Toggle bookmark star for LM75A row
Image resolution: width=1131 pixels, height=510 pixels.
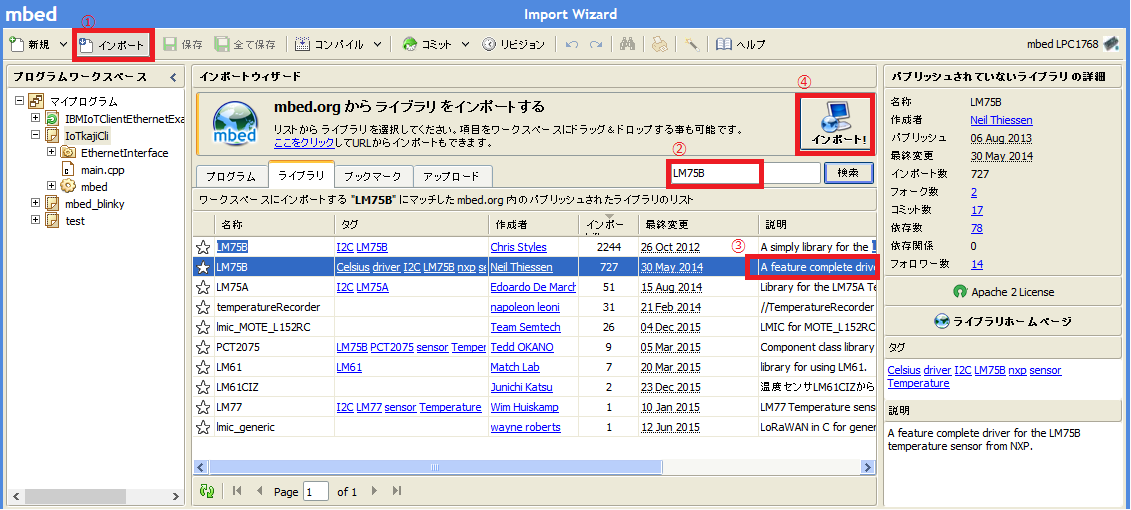(203, 287)
